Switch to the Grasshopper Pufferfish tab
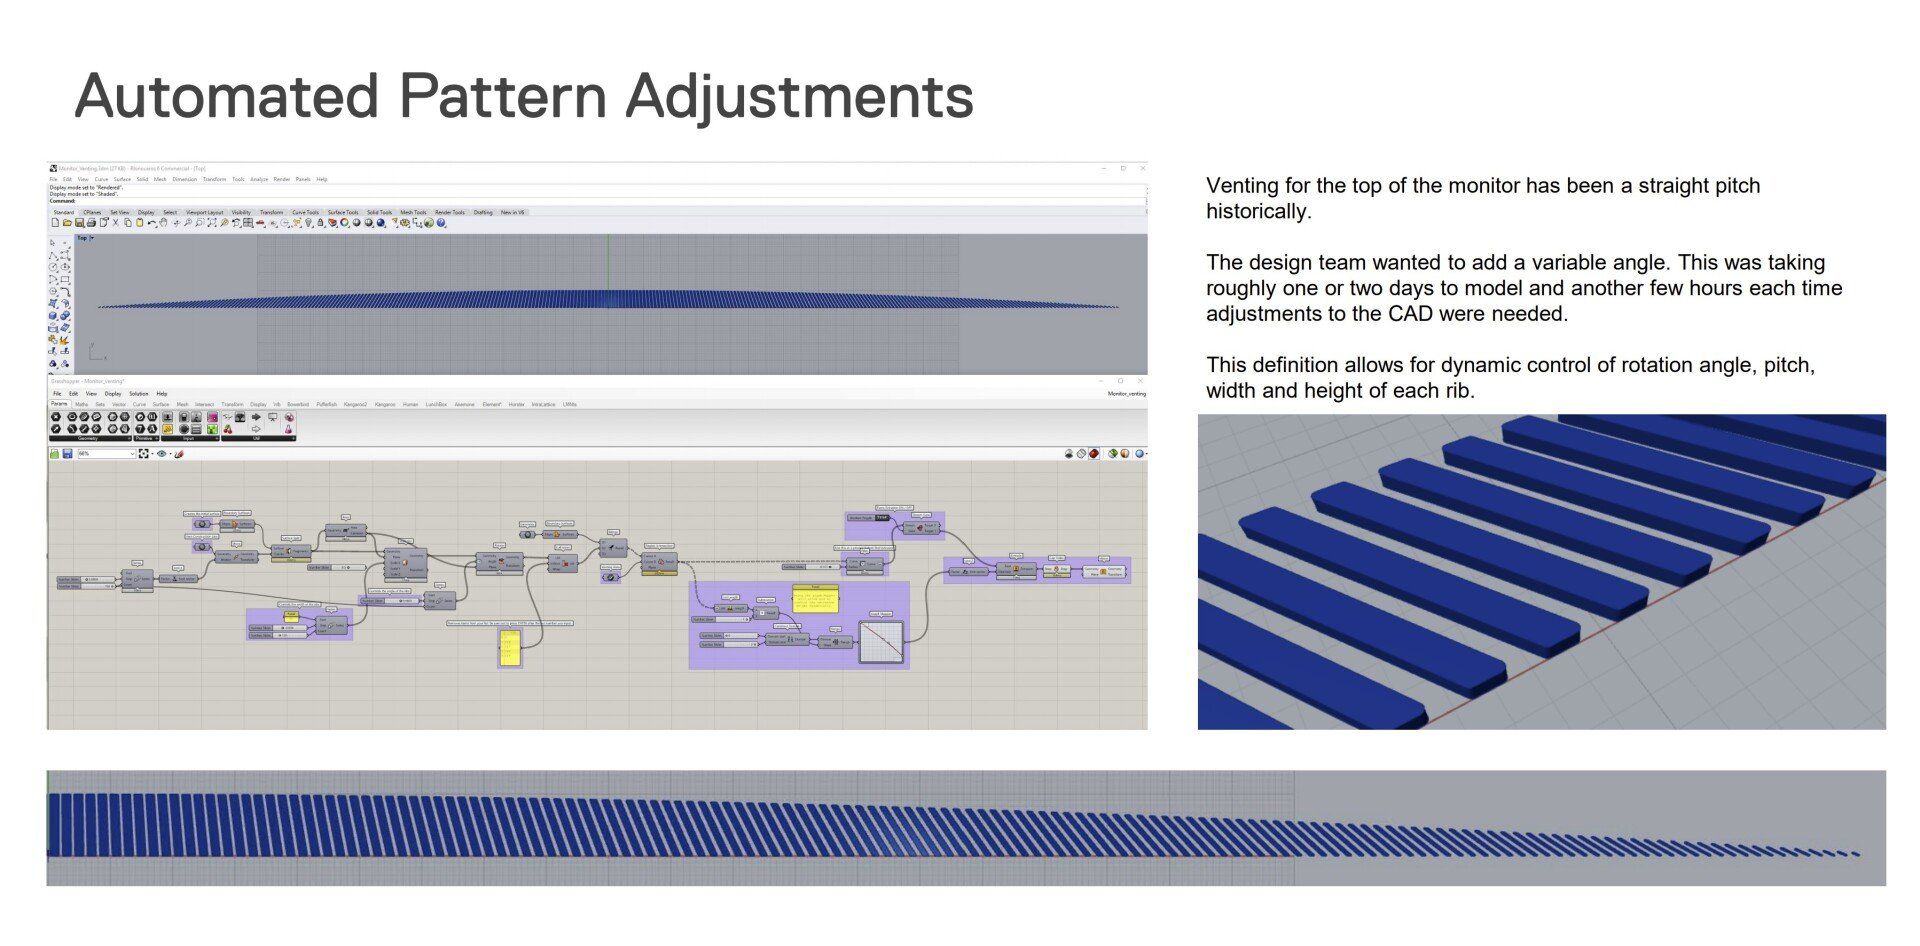Viewport: 1920px width, 946px height. pyautogui.click(x=327, y=404)
